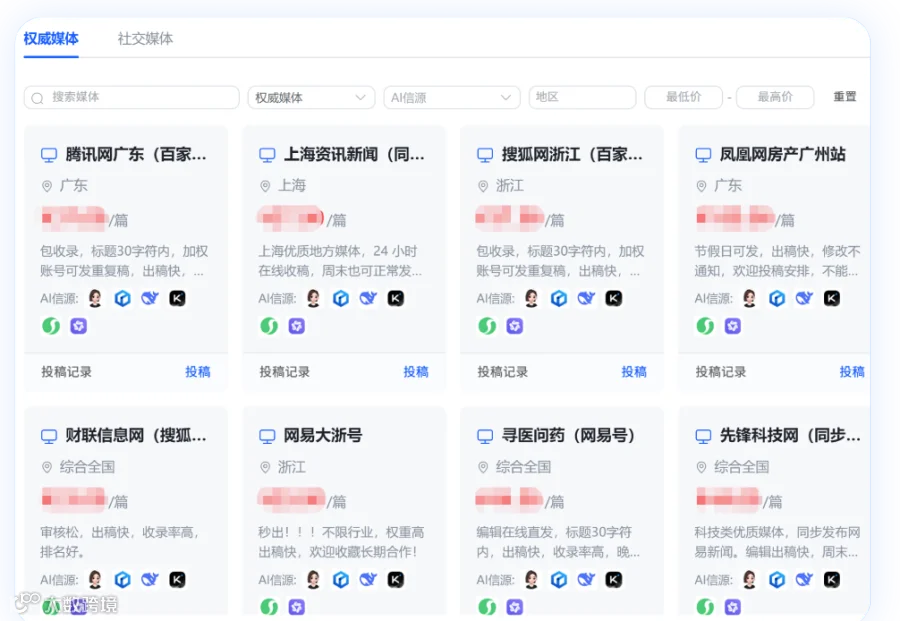Click the blue hexagon AI source icon on 腾讯网广东 card
Viewport: 900px width, 621px height.
122,298
